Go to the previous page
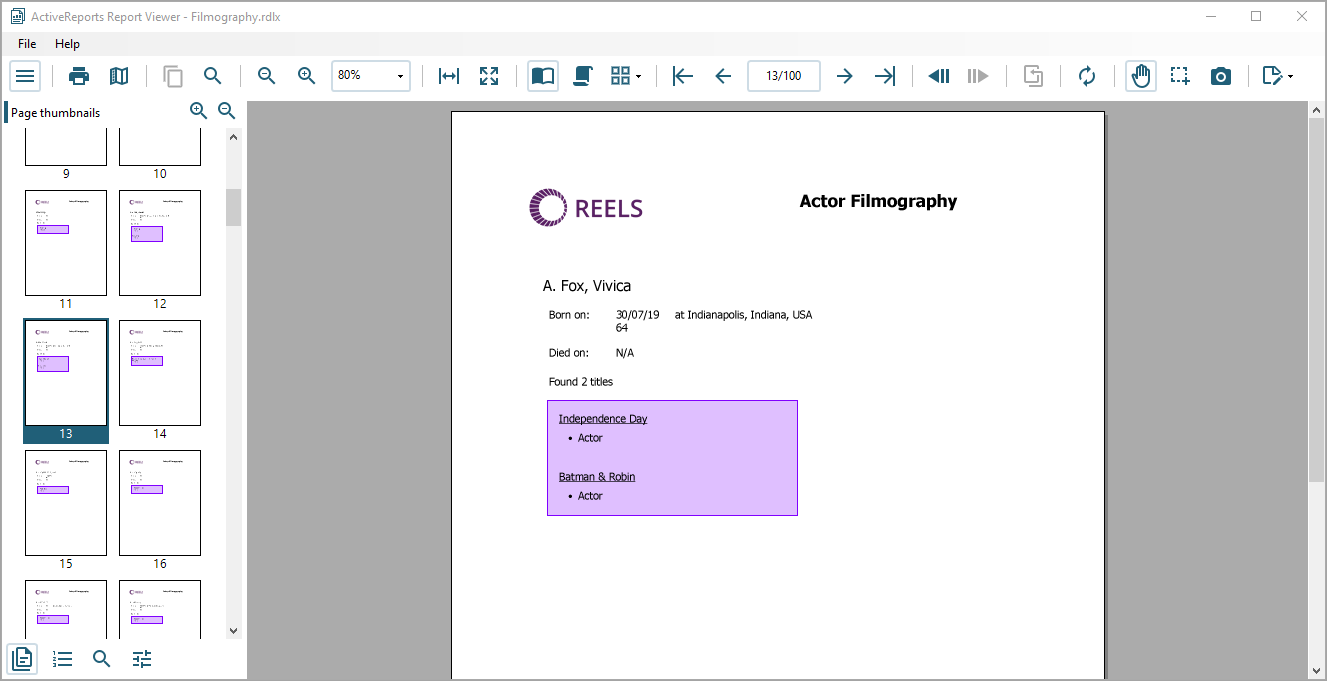 coord(723,76)
